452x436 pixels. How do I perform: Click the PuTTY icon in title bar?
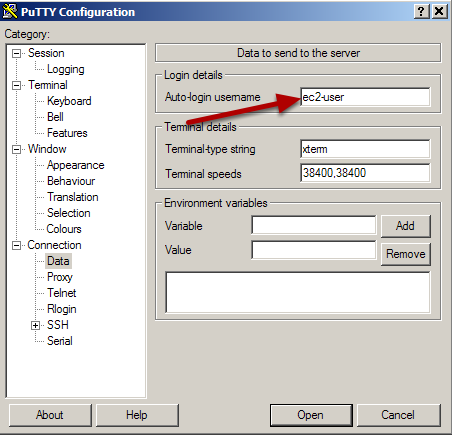[9, 11]
